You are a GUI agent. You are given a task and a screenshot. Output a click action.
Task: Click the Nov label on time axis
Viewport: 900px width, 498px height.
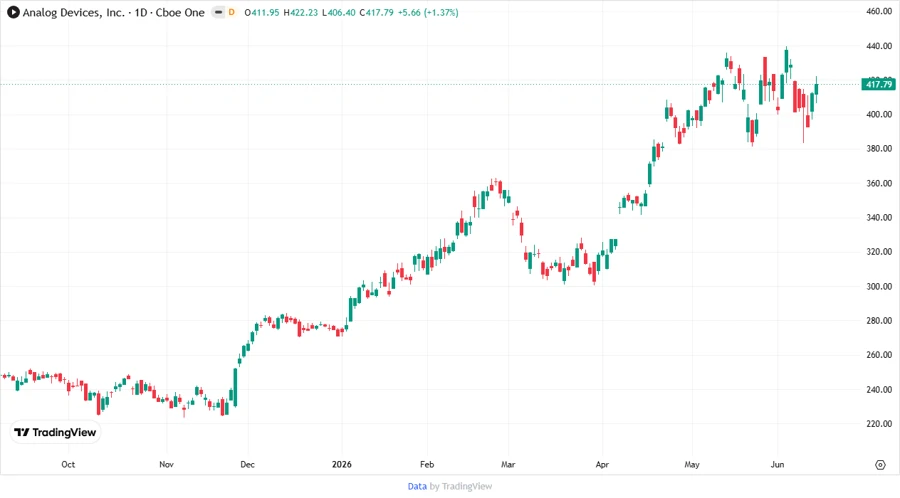pos(166,464)
